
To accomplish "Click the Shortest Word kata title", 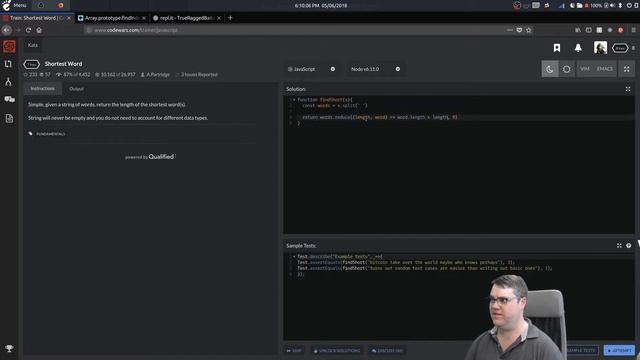I will pyautogui.click(x=63, y=64).
